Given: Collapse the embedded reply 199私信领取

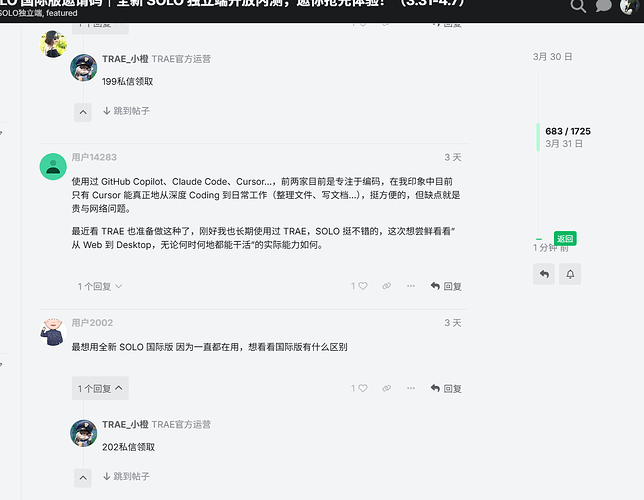Looking at the screenshot, I should 83,112.
